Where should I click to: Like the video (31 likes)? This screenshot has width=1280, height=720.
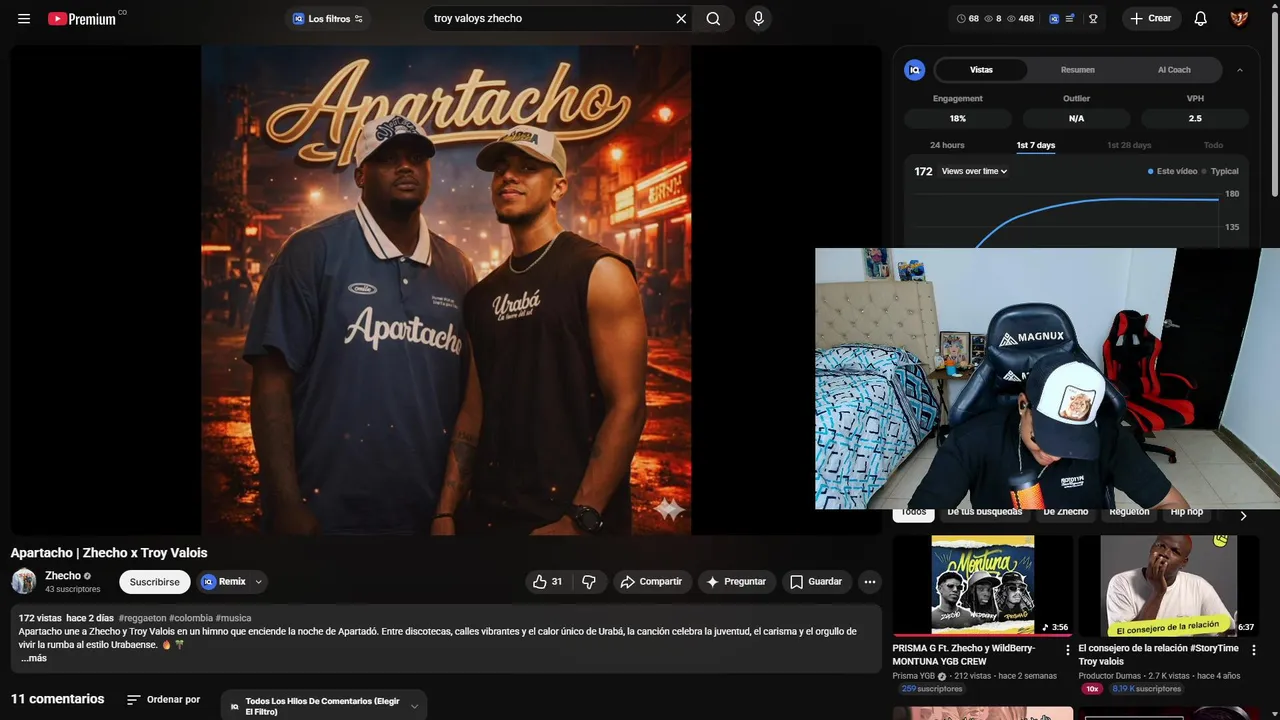pos(547,582)
